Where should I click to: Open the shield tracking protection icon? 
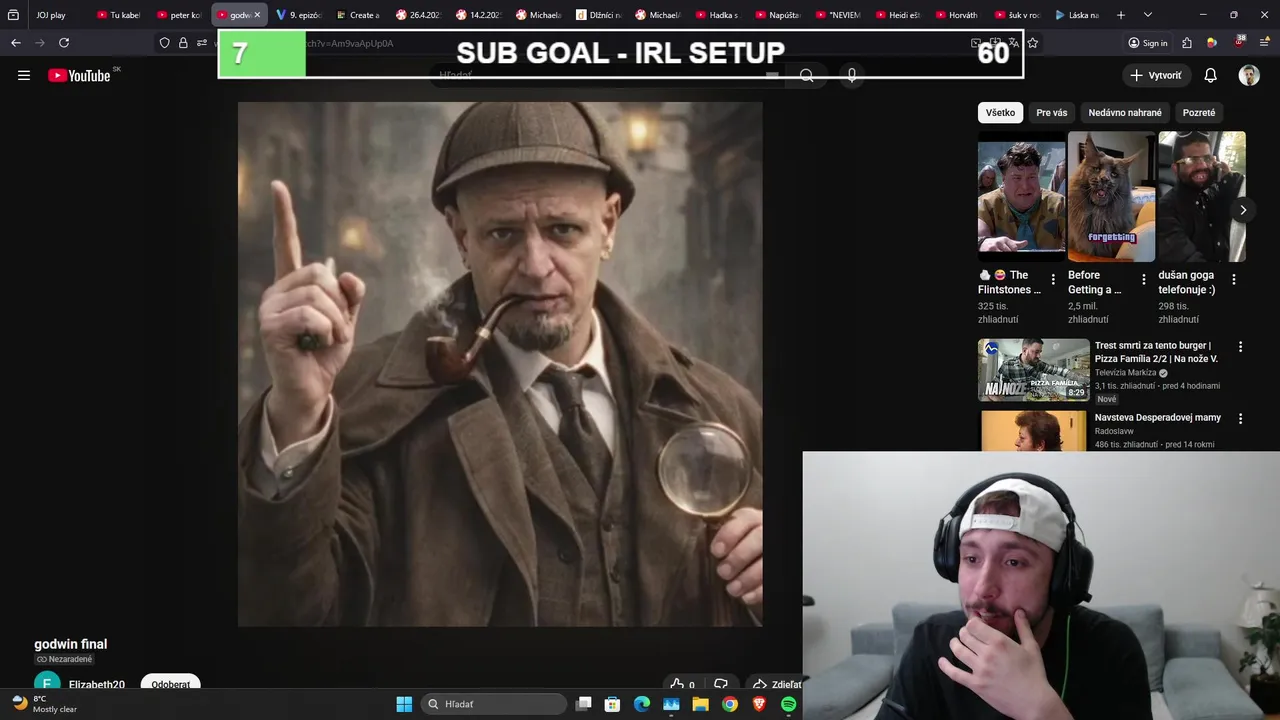tap(164, 43)
